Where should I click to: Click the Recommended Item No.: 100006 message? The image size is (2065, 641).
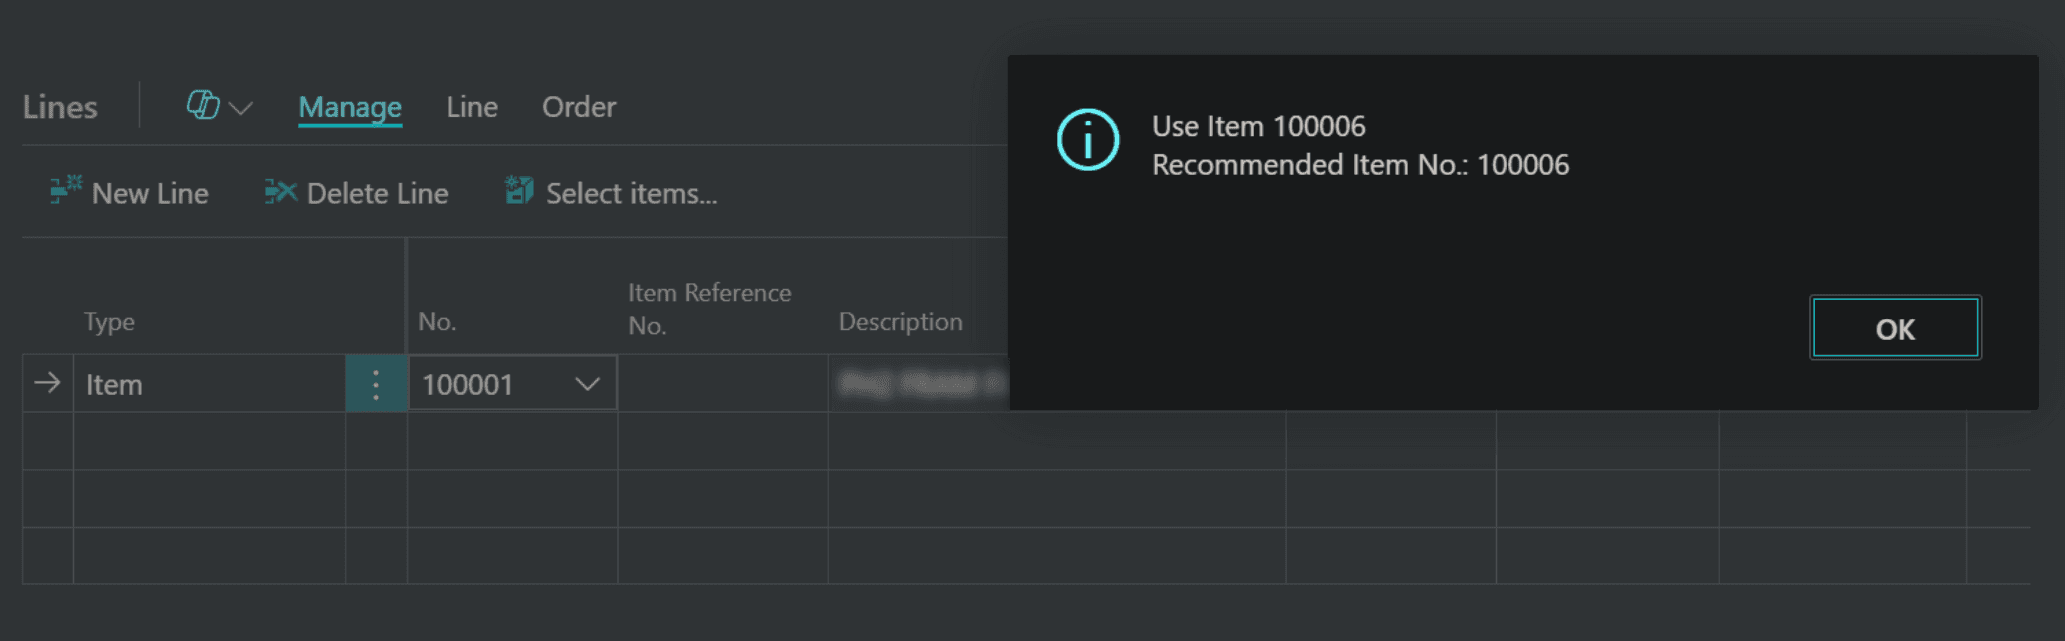tap(1360, 165)
